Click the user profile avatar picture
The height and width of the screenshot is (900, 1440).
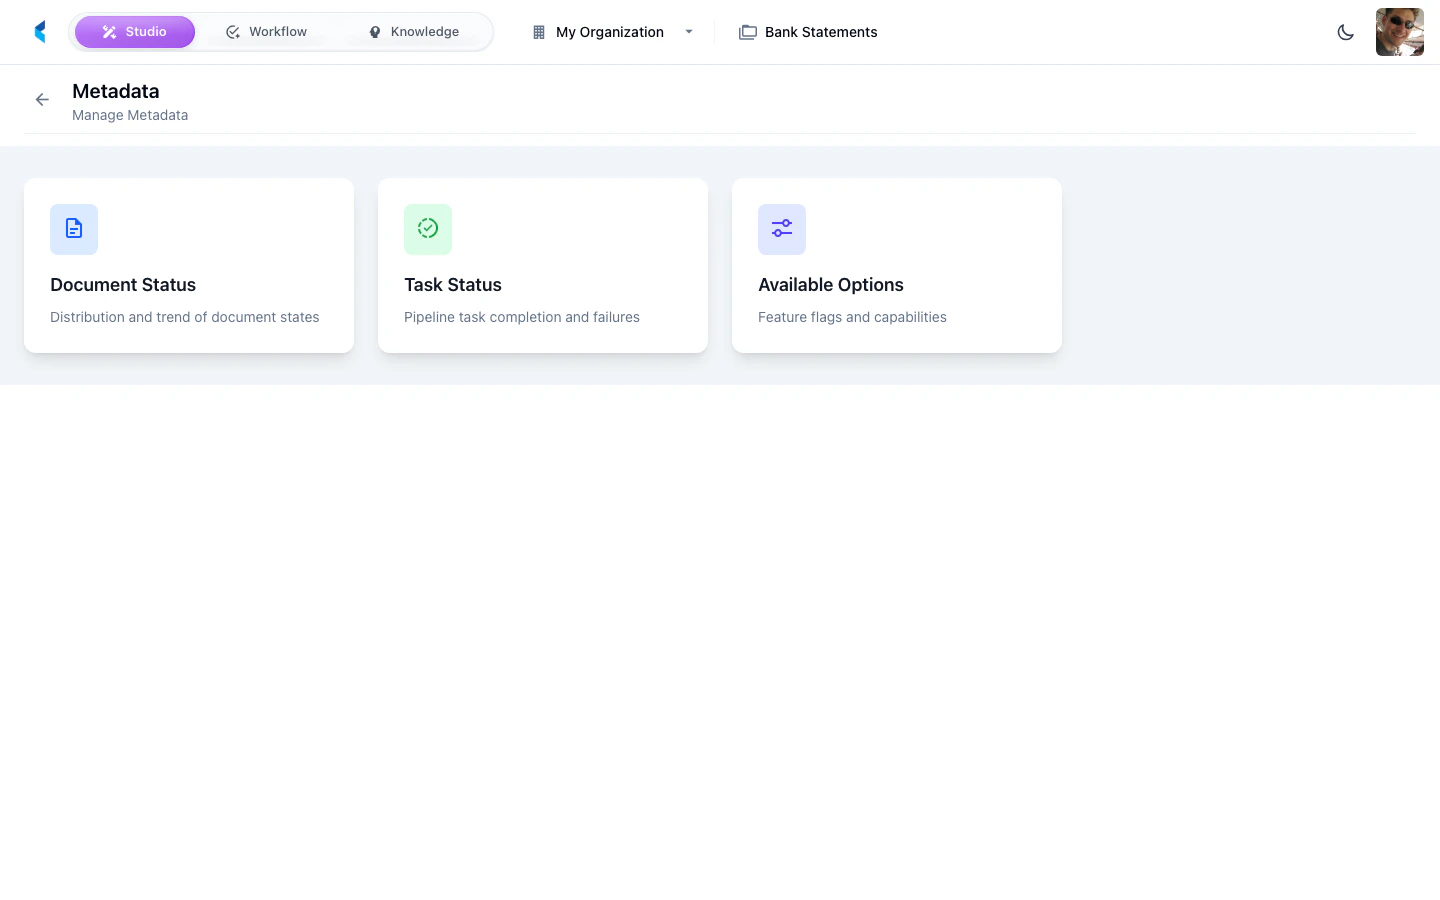pos(1399,31)
